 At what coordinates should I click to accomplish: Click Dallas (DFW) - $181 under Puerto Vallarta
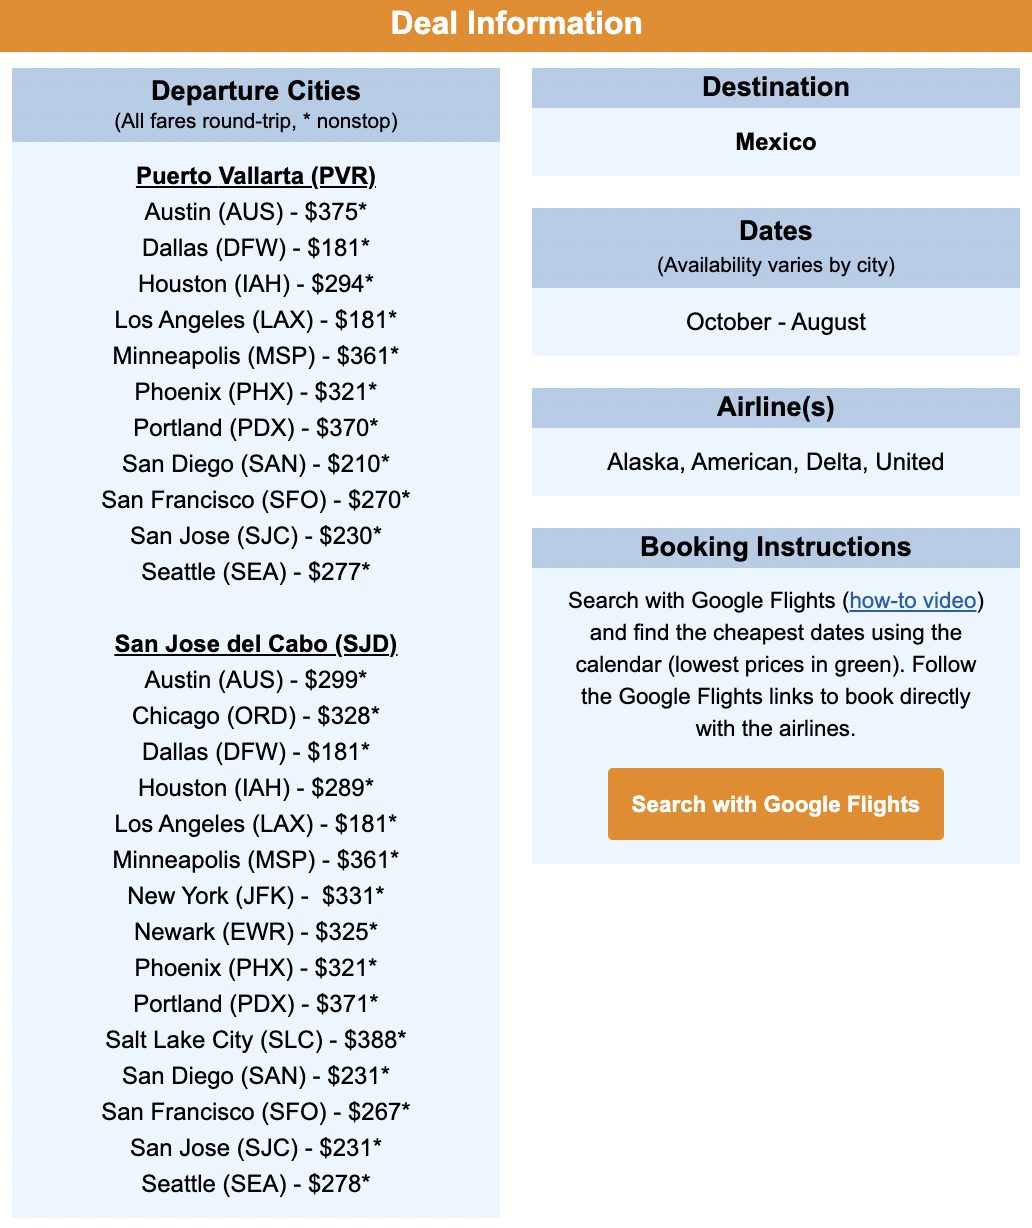coord(256,248)
